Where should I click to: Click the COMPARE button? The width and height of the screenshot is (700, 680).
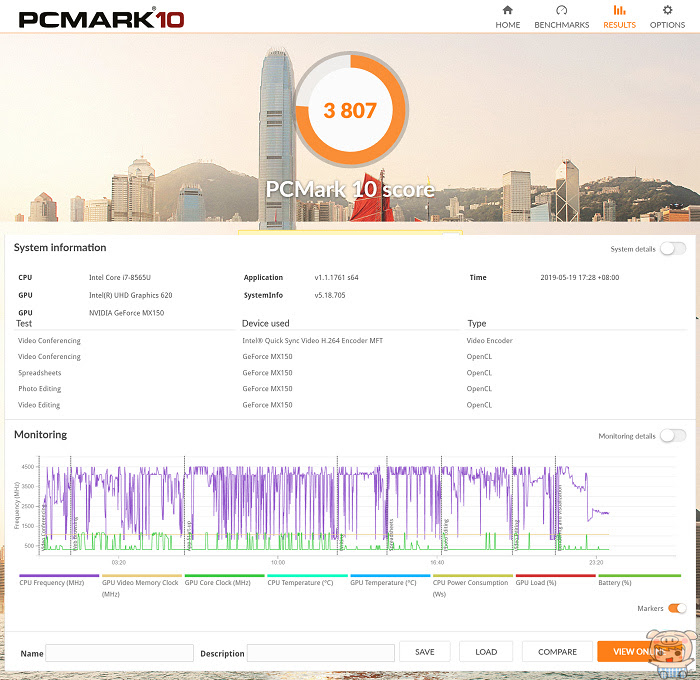pos(557,652)
